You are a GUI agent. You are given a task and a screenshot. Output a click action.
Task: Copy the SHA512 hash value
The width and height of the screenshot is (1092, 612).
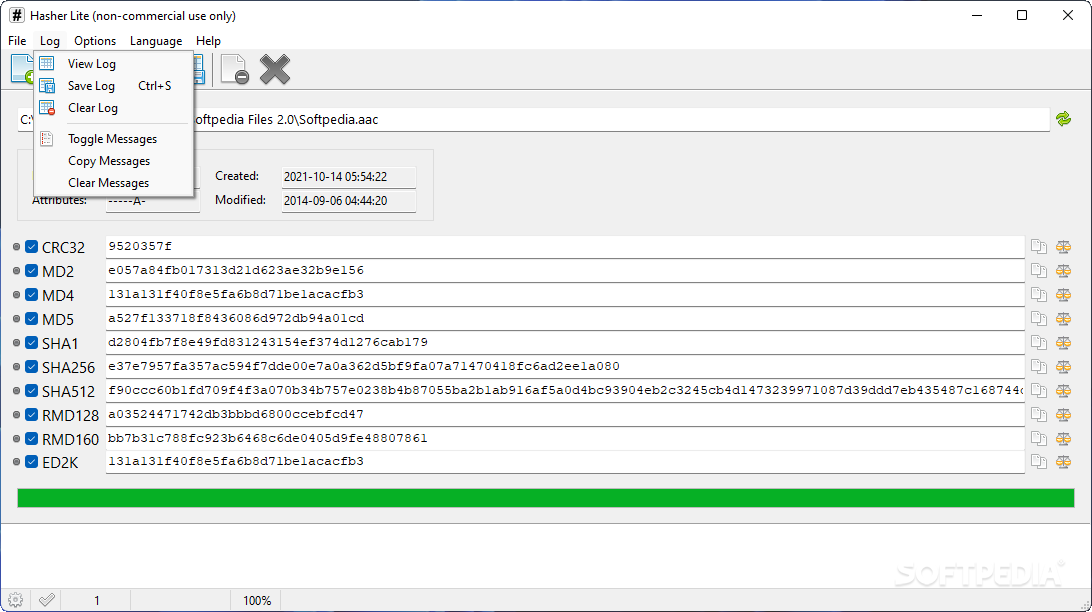[1039, 391]
